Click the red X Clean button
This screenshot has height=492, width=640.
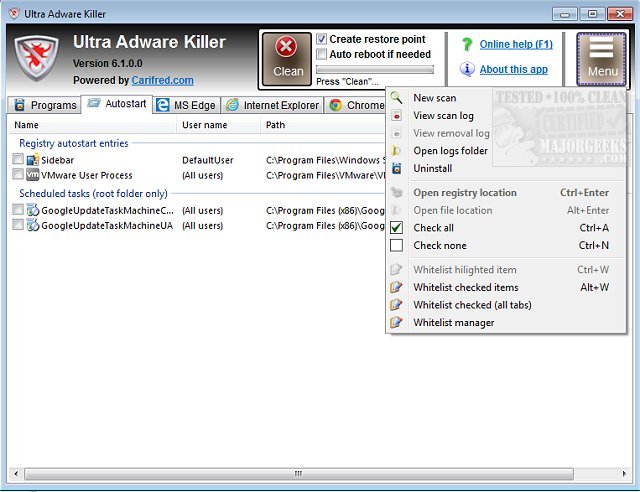(x=287, y=59)
